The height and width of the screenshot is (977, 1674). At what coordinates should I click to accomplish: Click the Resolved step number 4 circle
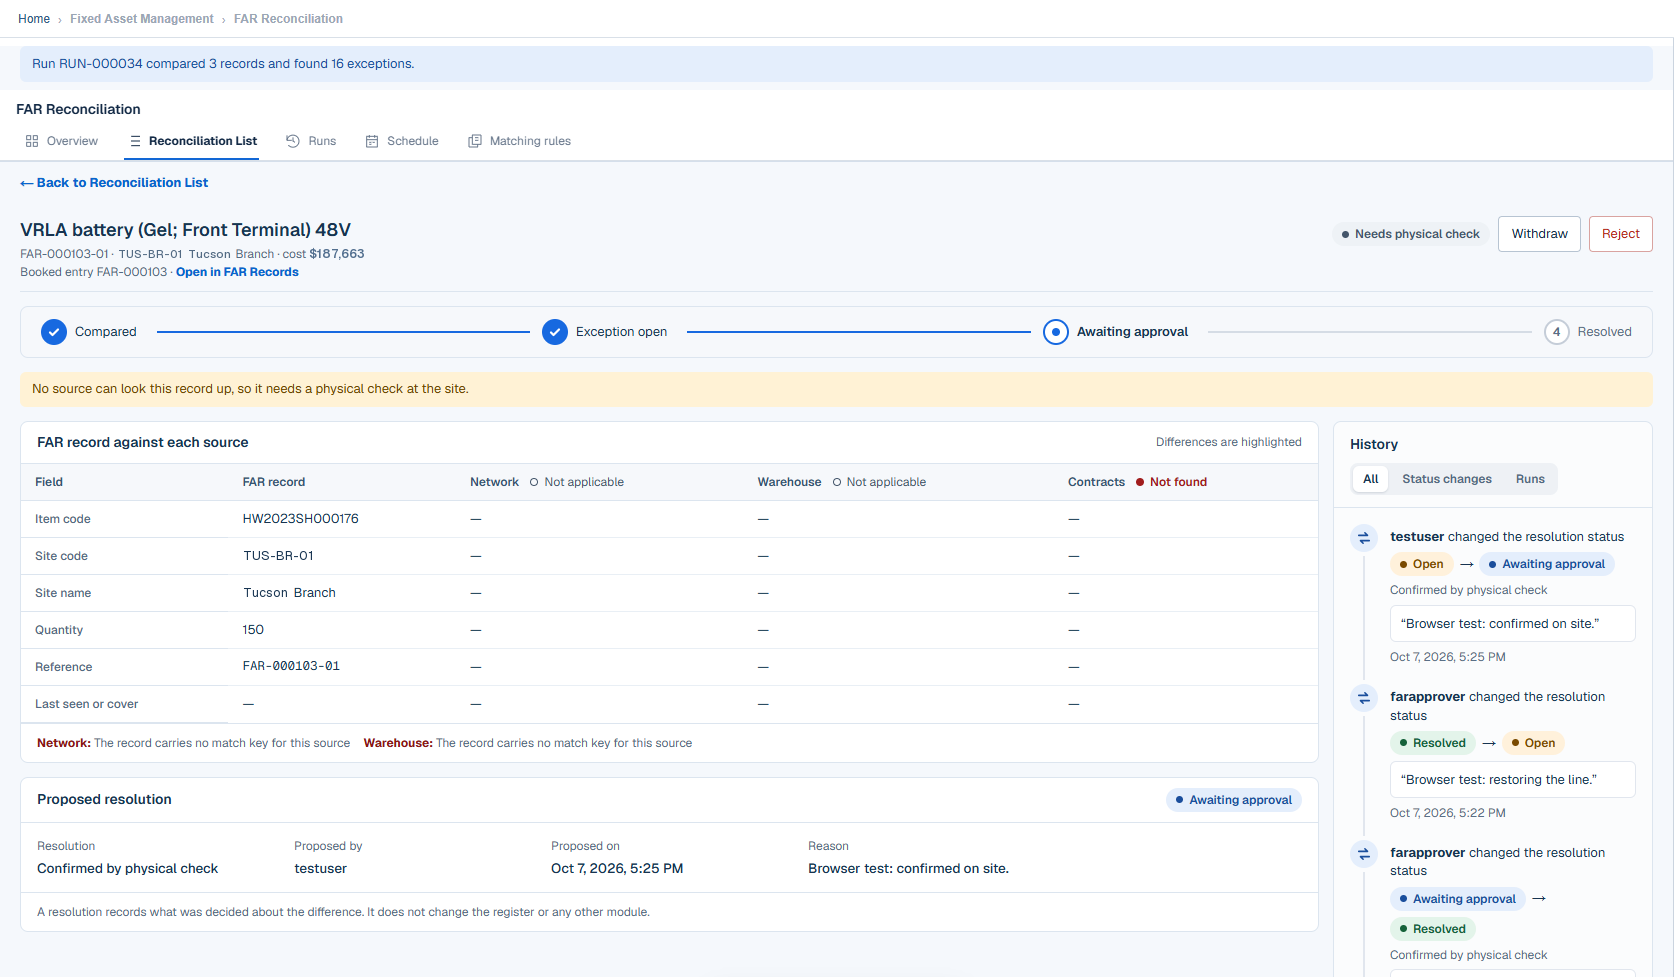point(1557,332)
